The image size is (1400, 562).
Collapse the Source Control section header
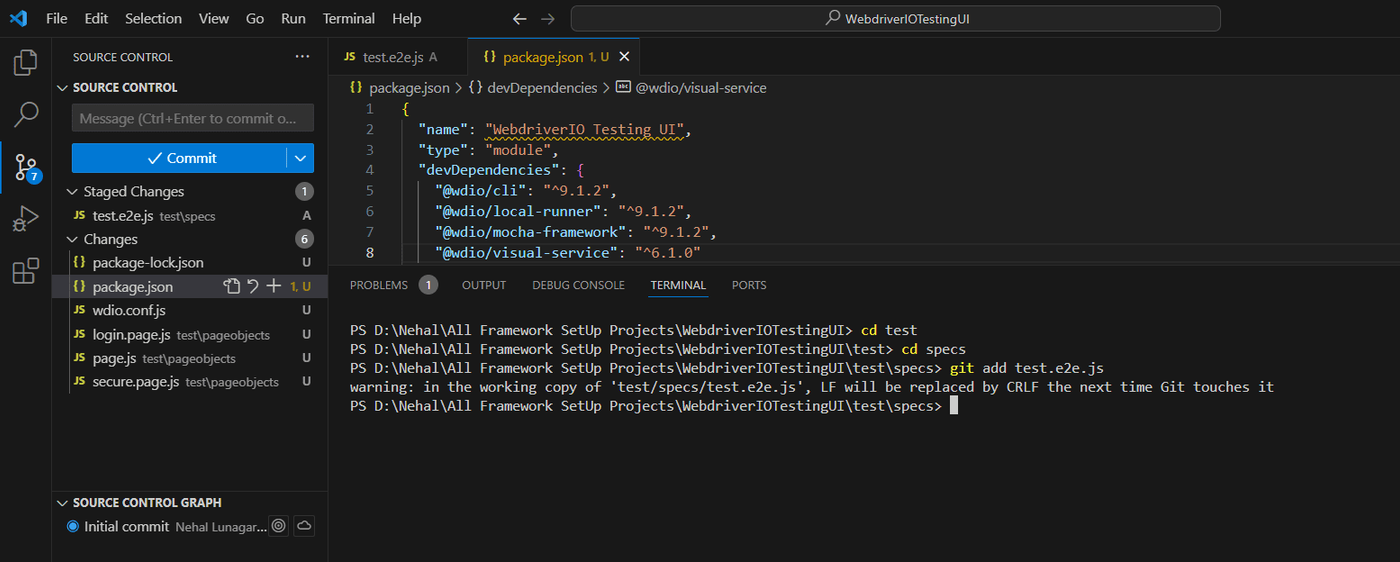point(63,88)
